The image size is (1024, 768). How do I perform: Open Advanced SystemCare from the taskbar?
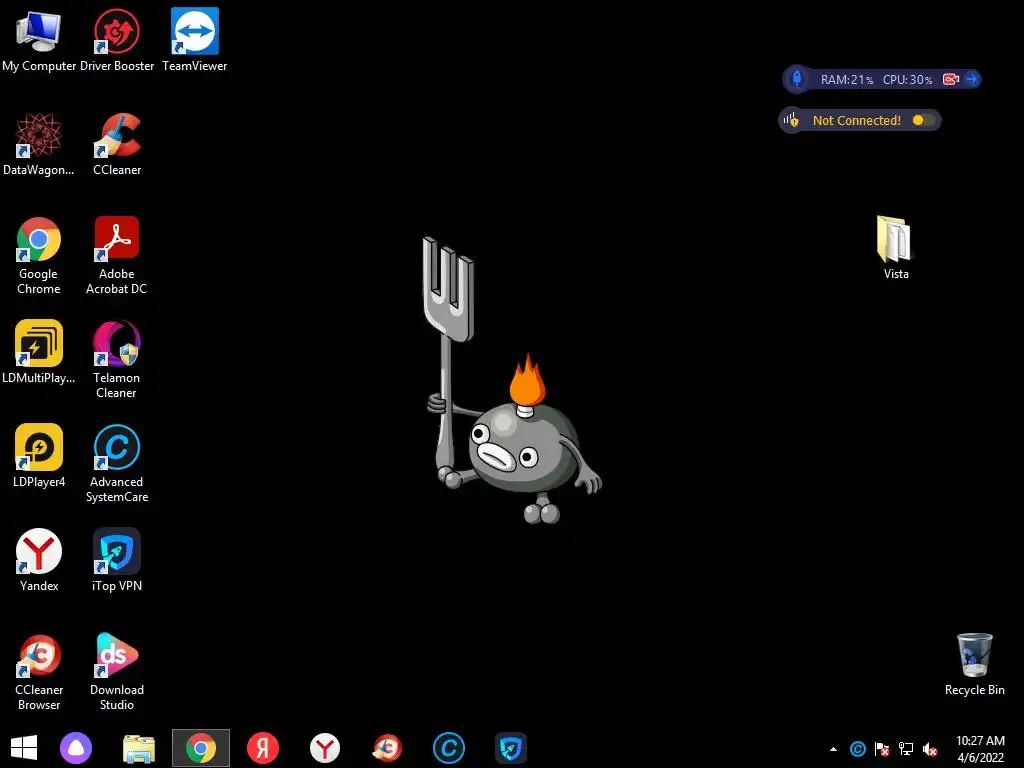(x=449, y=748)
